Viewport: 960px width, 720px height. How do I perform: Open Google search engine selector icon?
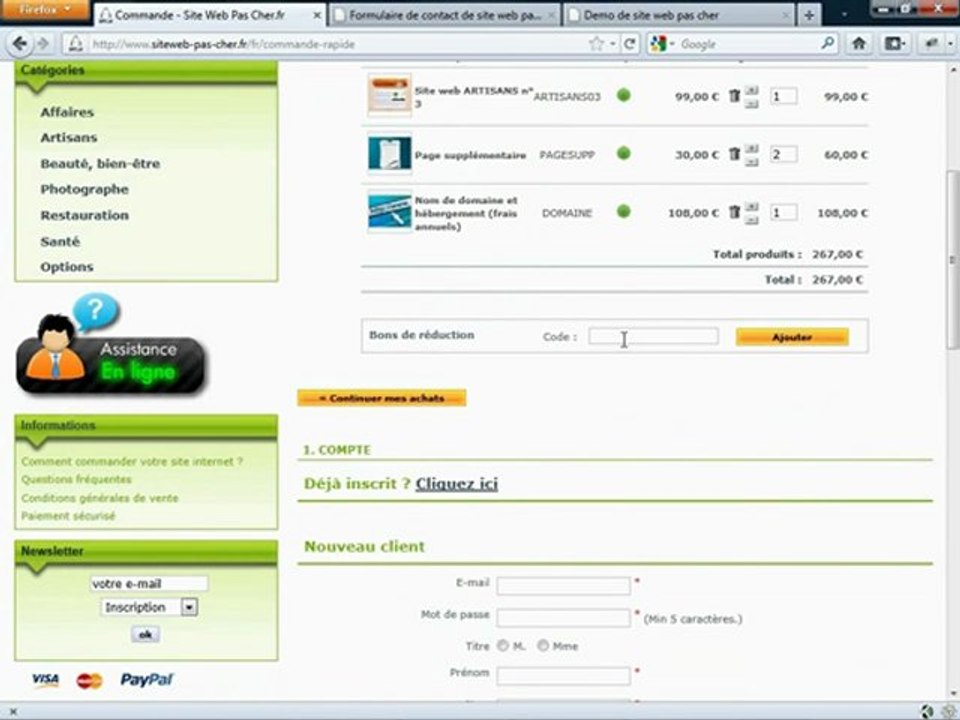[x=662, y=43]
